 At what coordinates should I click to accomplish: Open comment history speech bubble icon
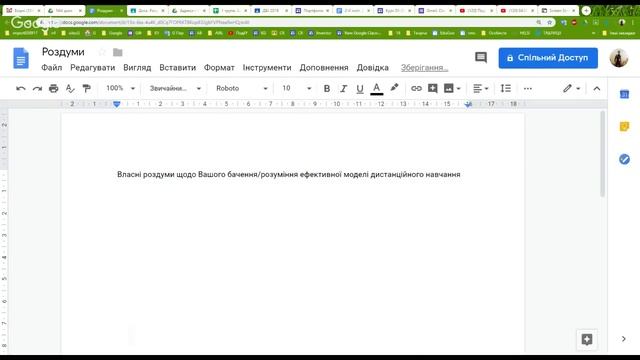click(x=481, y=58)
